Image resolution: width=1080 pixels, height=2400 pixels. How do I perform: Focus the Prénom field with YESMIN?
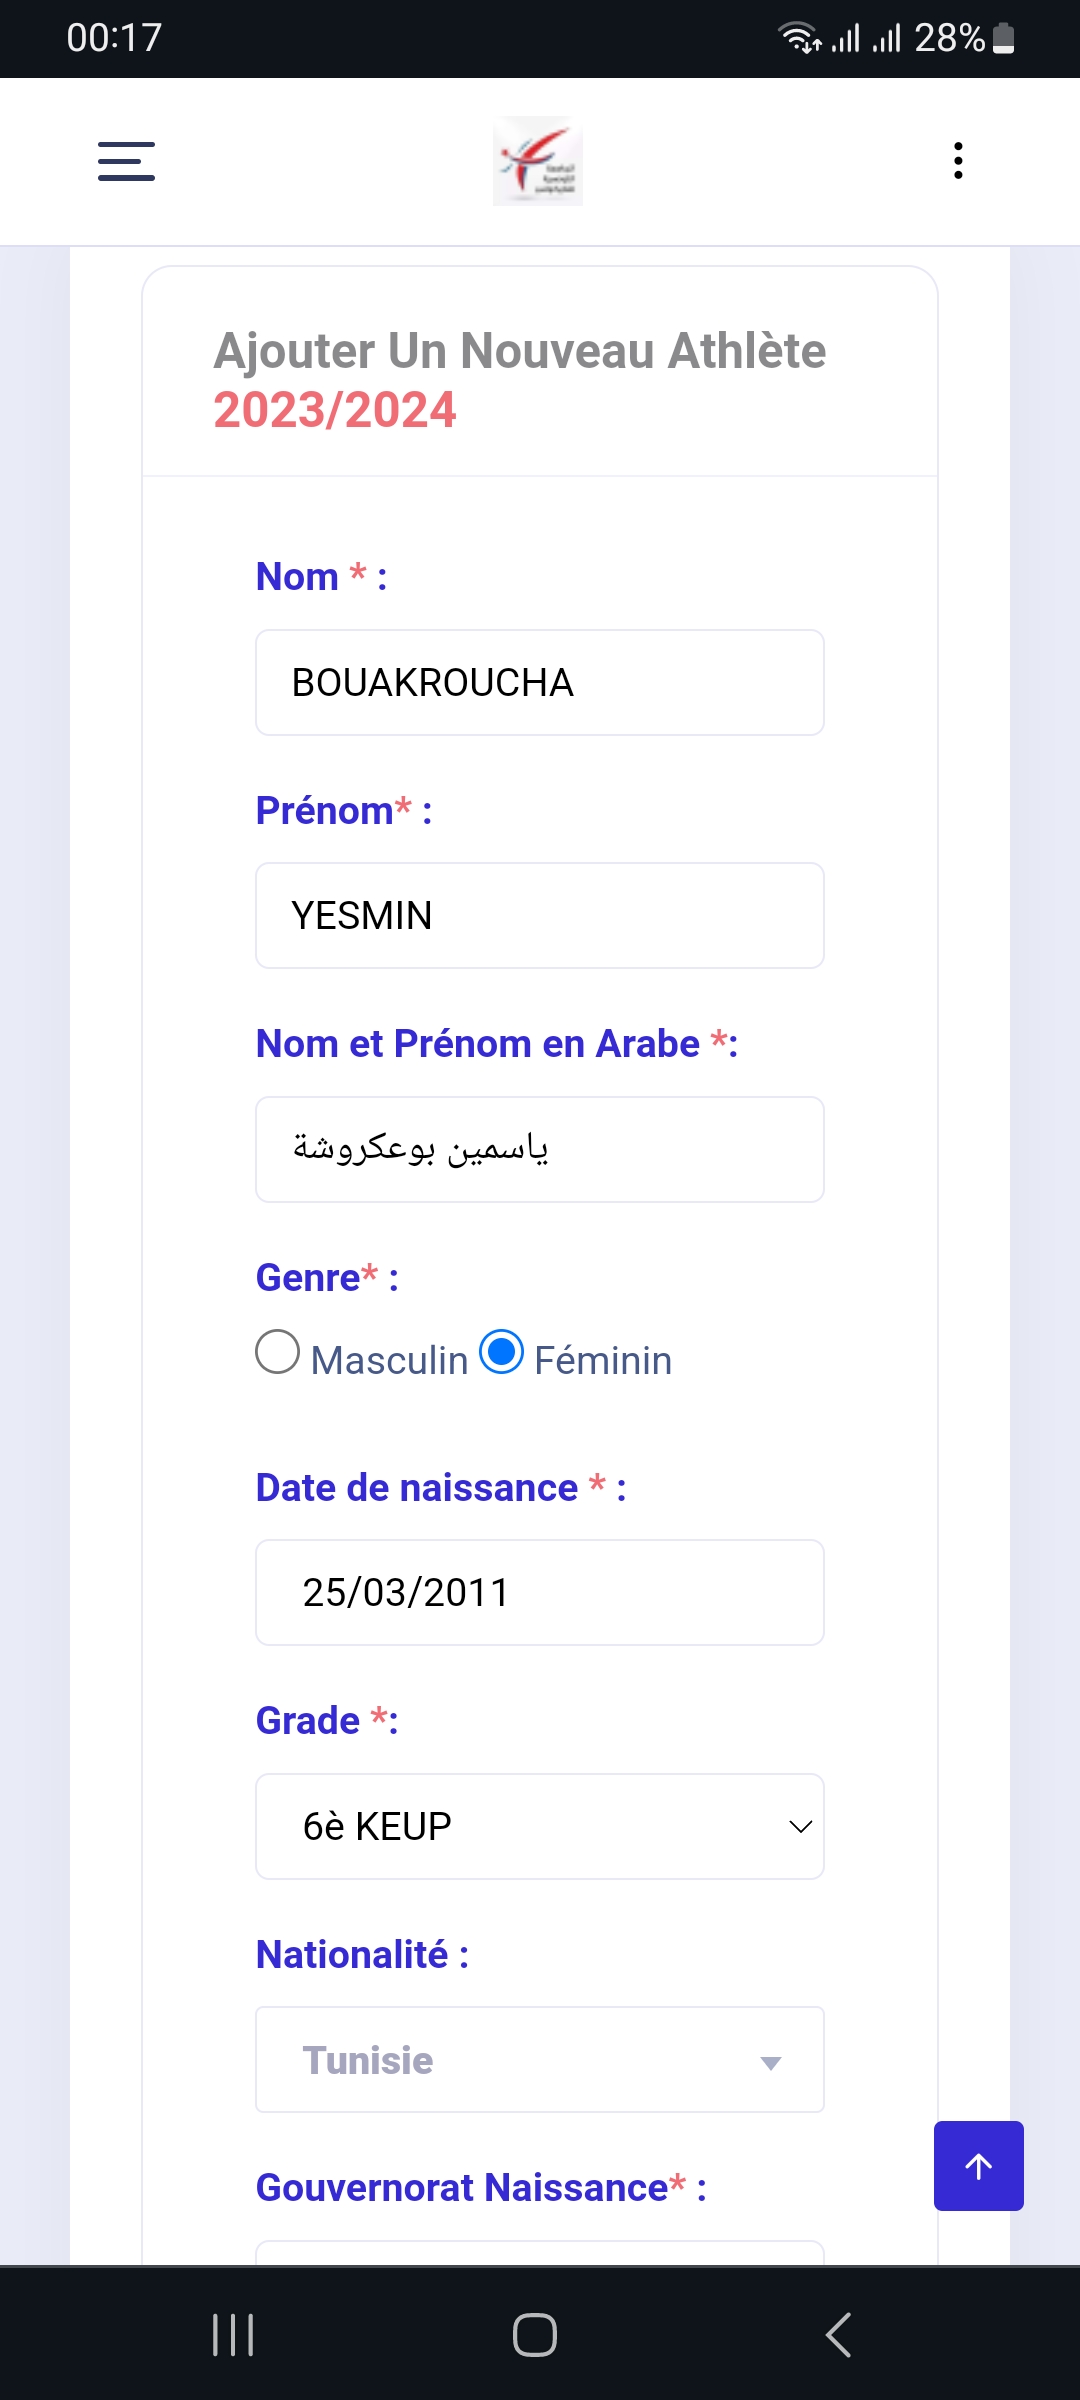click(540, 916)
